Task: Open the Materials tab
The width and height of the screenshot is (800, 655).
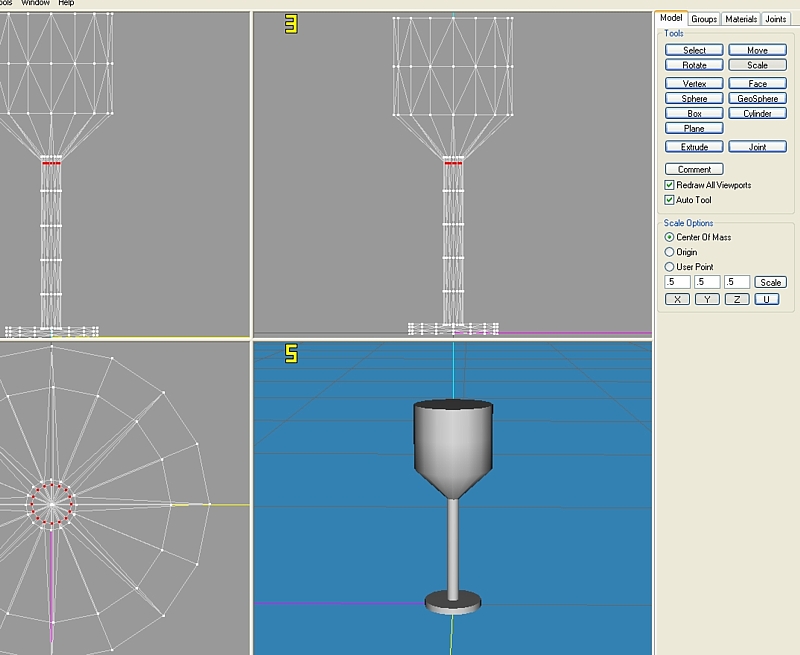Action: coord(740,19)
